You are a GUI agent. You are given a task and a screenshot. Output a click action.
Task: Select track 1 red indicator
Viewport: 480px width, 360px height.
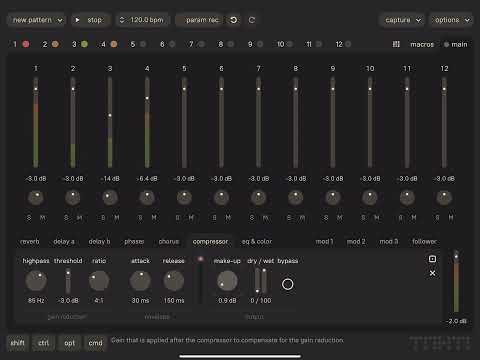26,44
